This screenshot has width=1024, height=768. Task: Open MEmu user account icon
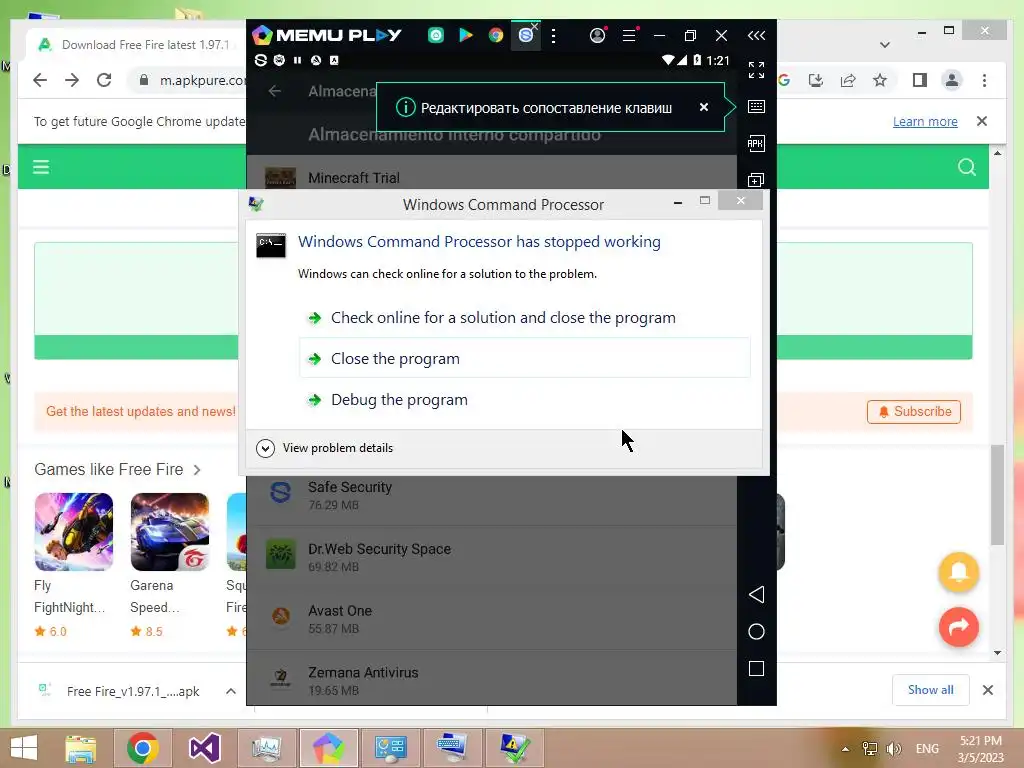point(597,35)
